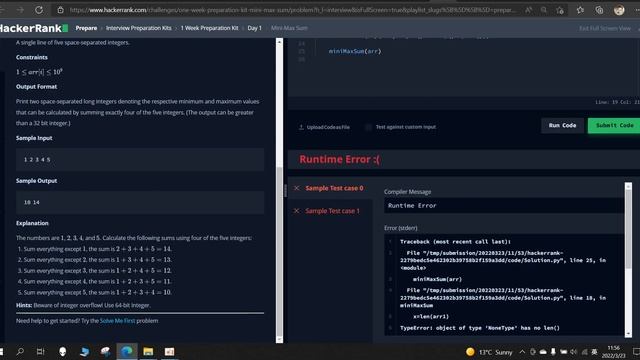640x360 pixels.
Task: Click Mini-Max Sum breadcrumb
Action: (289, 28)
